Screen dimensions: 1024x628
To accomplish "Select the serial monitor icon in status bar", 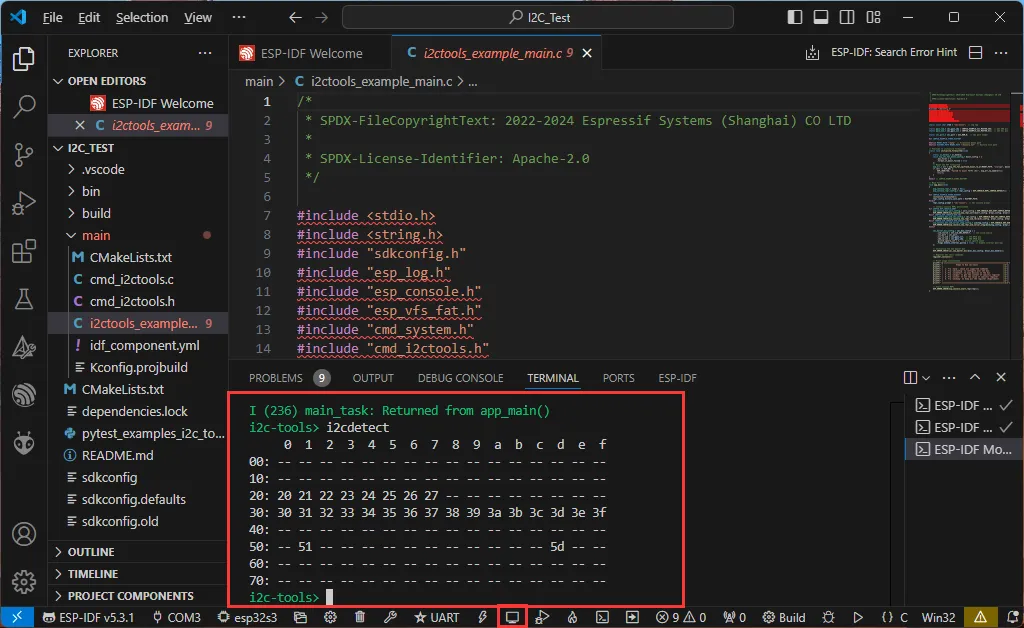I will coord(512,617).
